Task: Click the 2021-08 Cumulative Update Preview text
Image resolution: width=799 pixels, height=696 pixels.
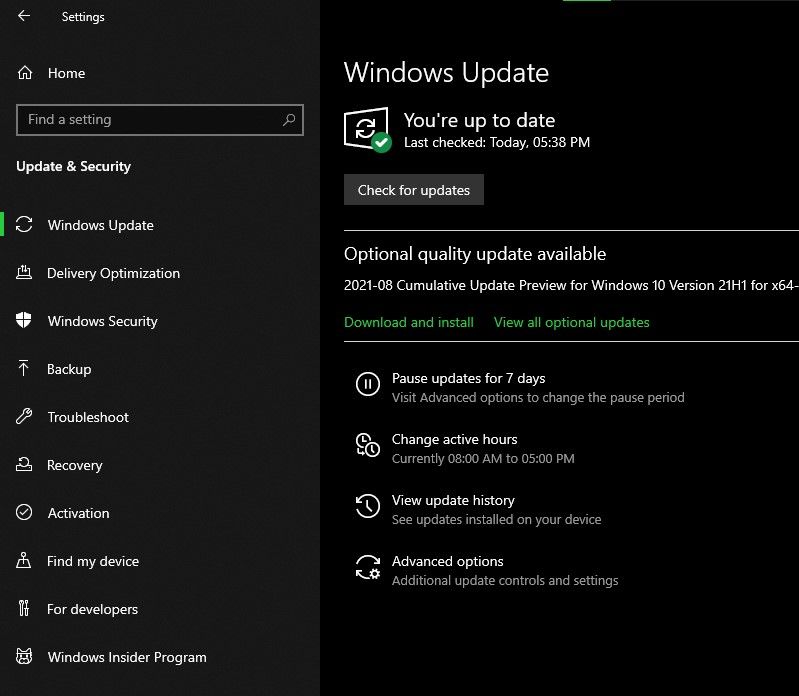Action: click(571, 285)
